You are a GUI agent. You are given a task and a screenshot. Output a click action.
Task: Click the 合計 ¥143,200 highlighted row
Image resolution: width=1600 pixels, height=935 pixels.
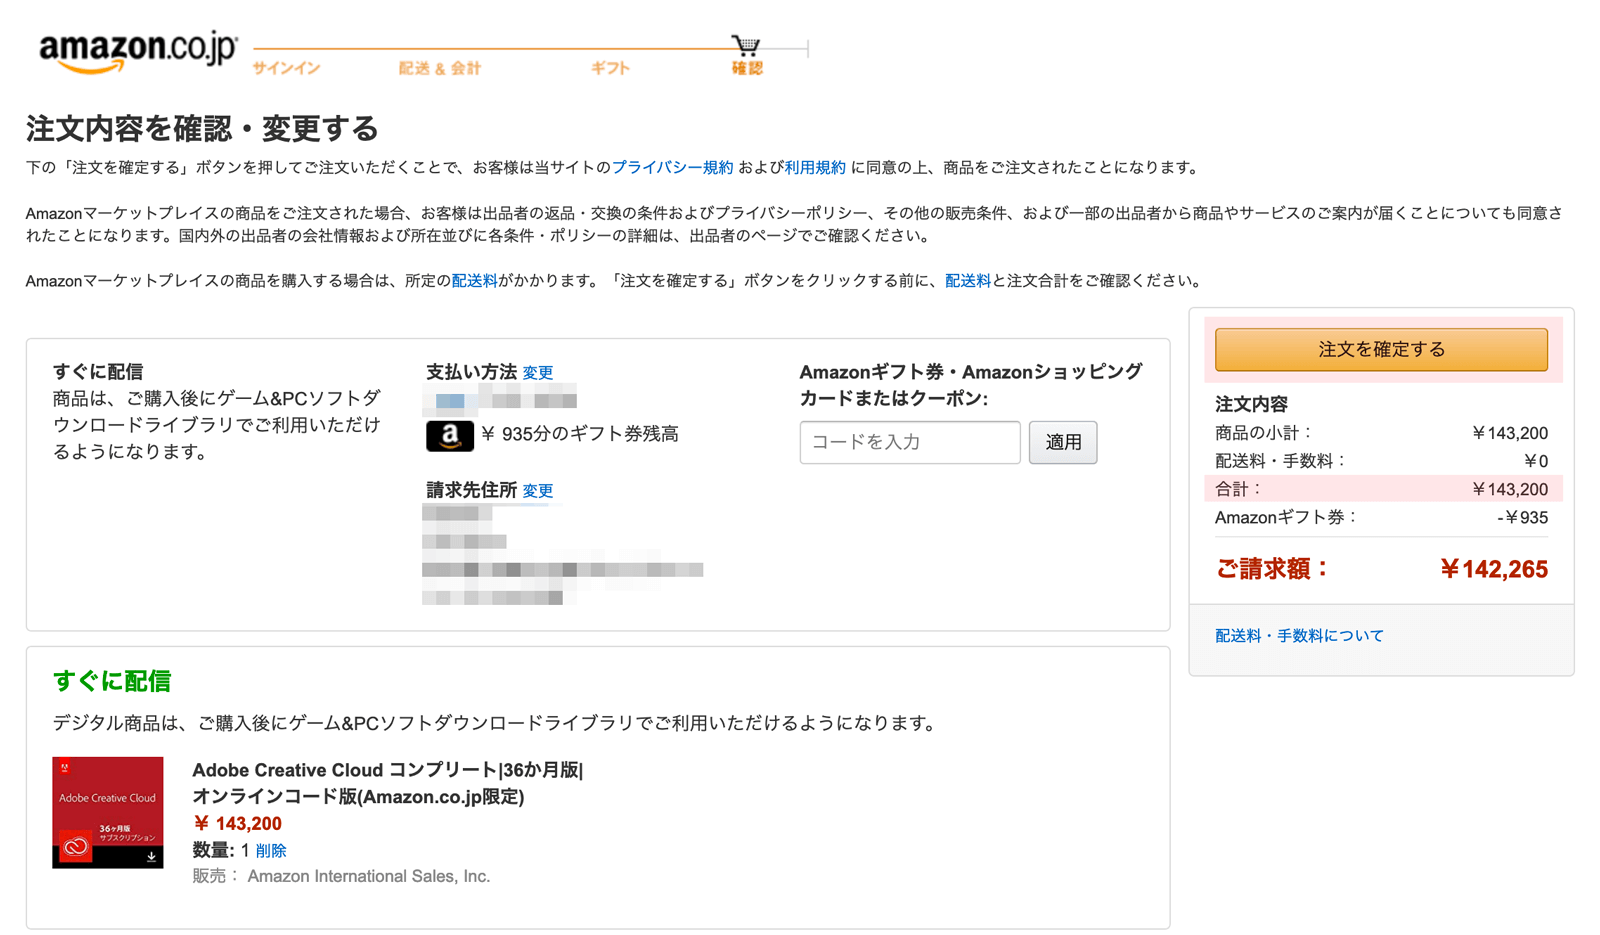[x=1383, y=489]
